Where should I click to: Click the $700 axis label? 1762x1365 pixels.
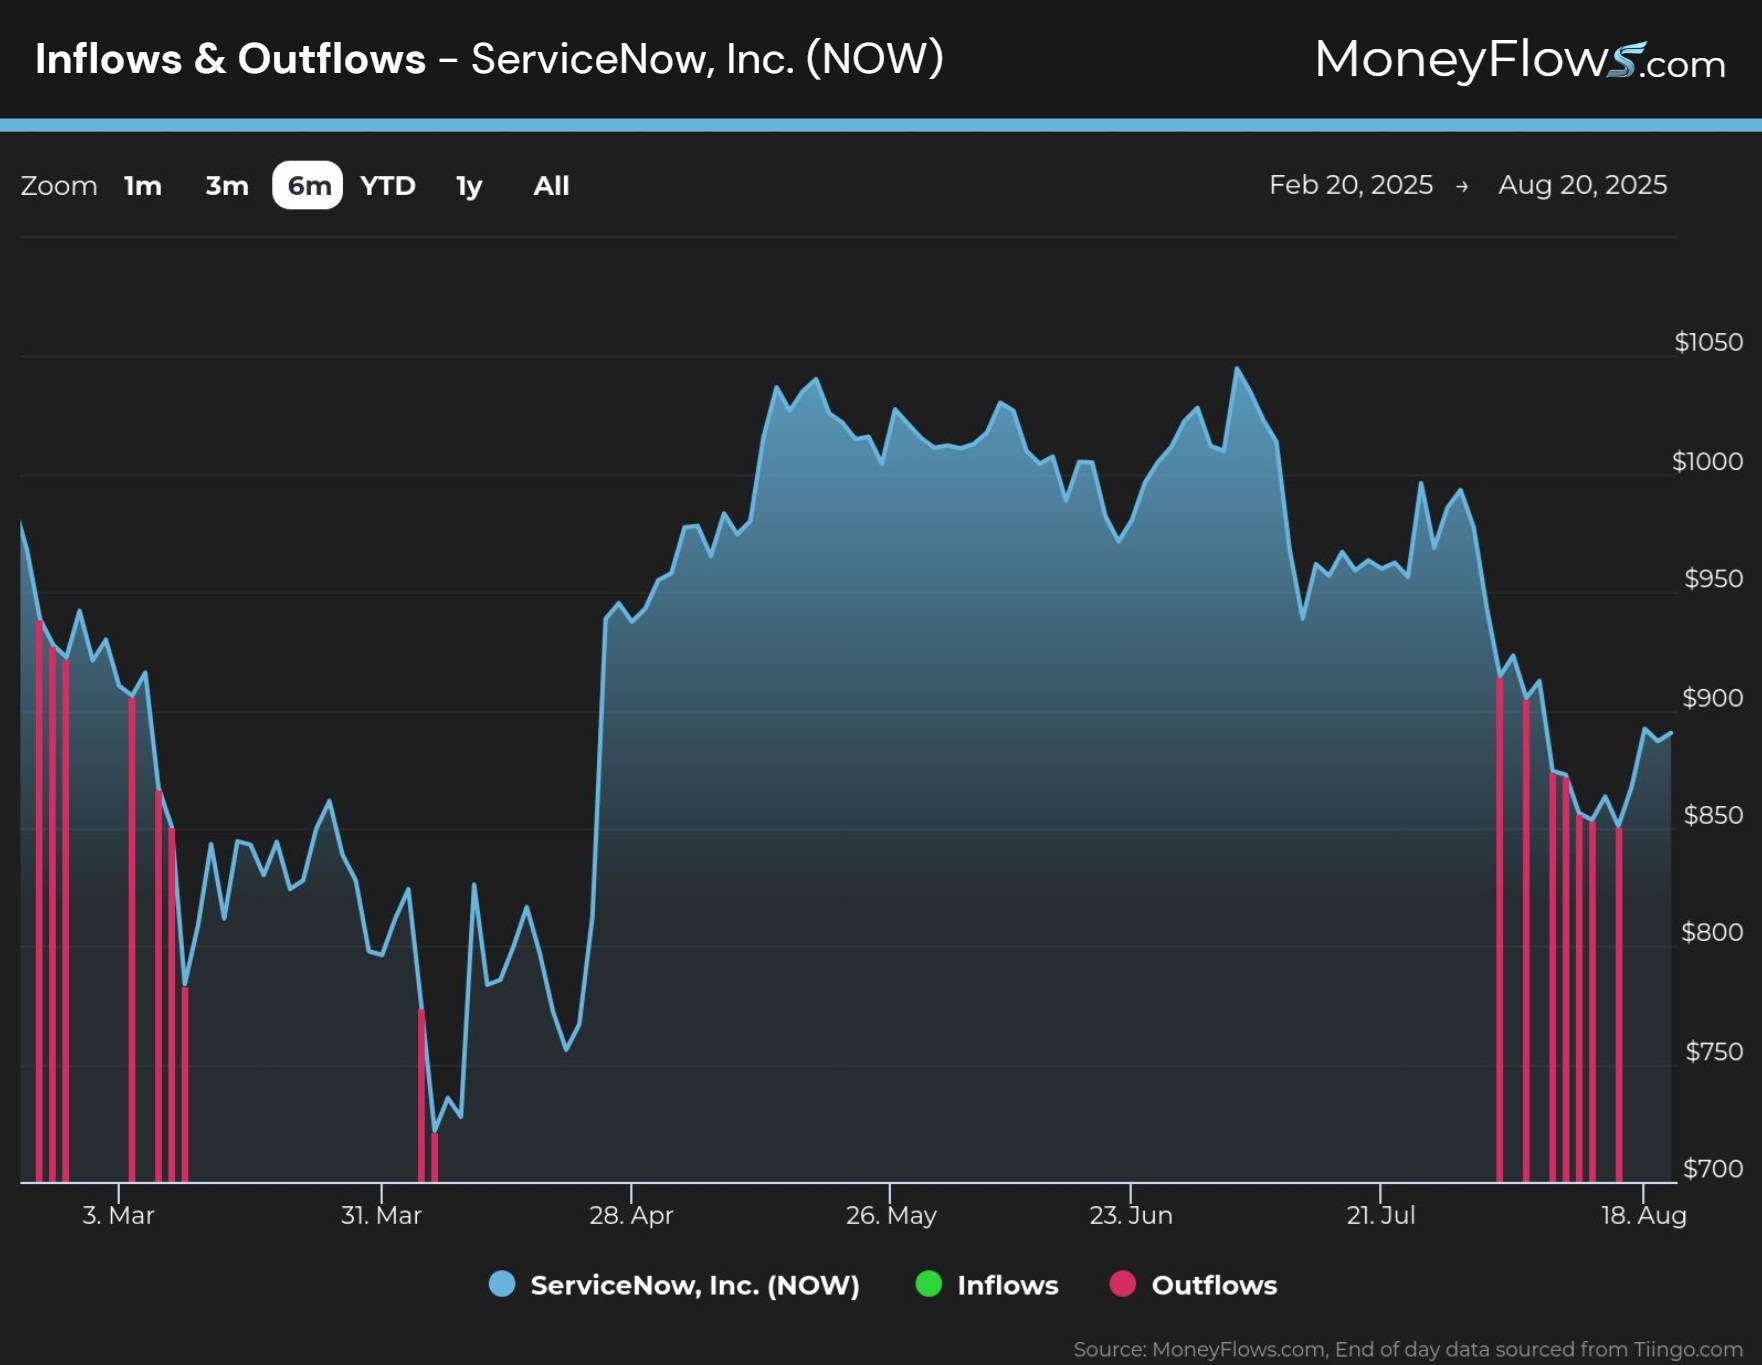1713,1169
